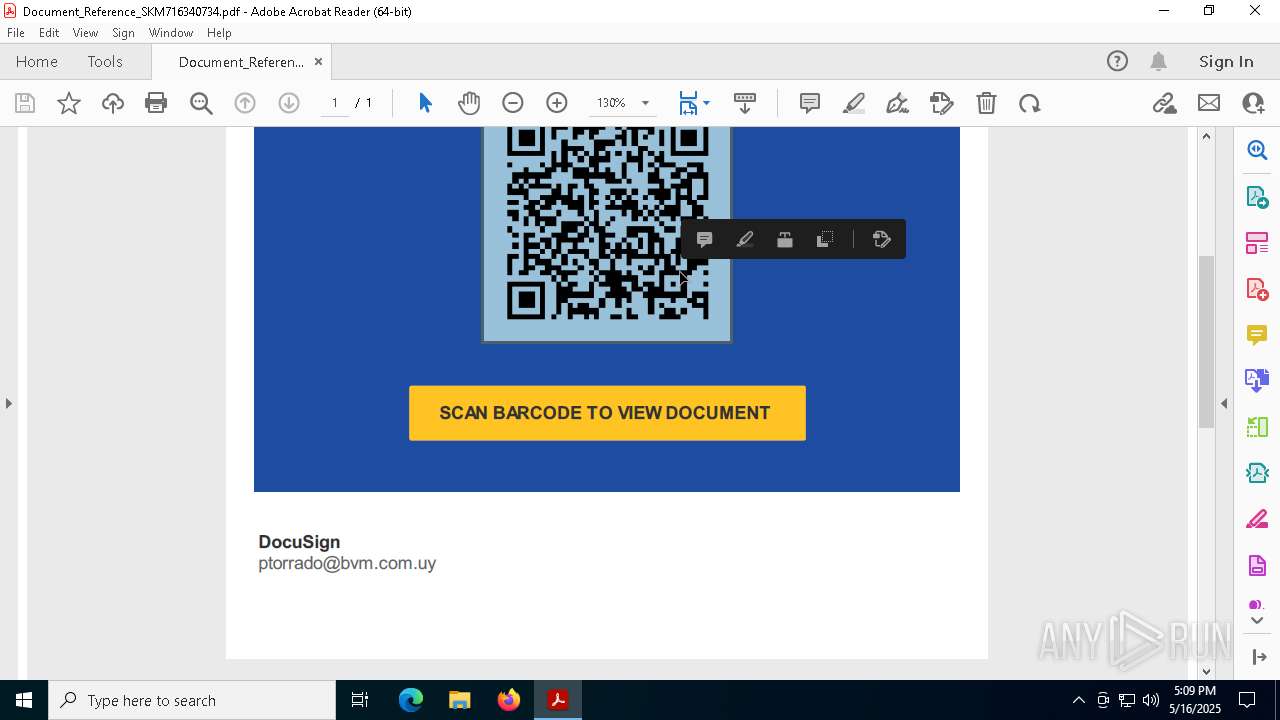Switch to the Home tab

coord(37,61)
